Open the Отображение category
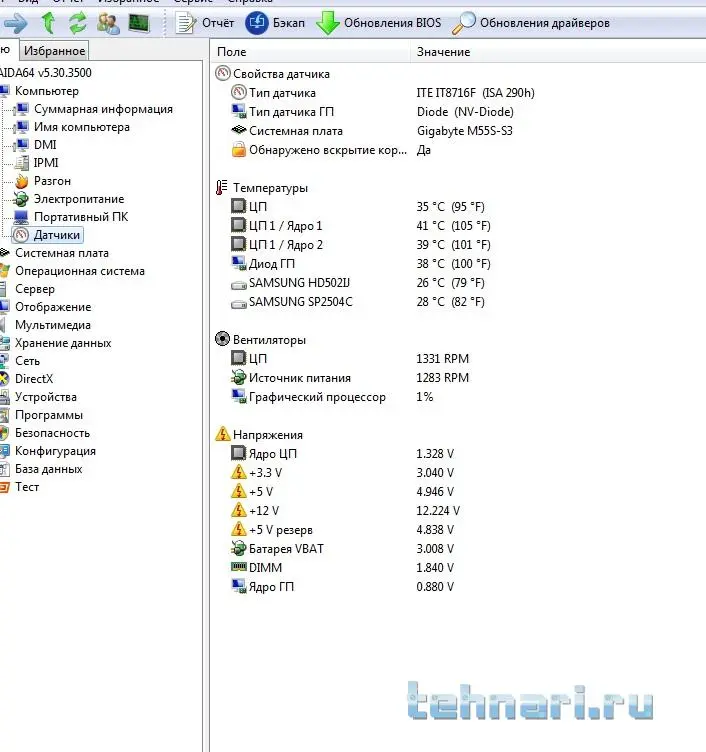706x752 pixels. [53, 307]
